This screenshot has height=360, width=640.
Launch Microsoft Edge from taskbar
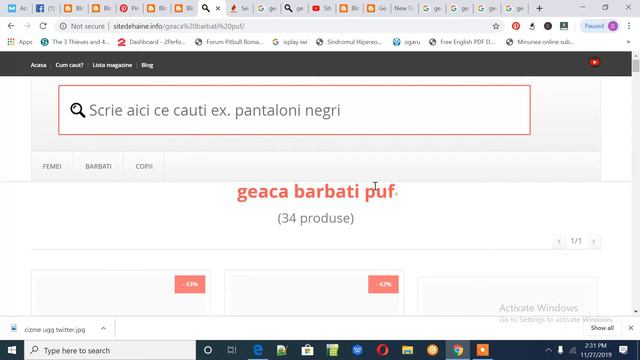click(x=258, y=350)
